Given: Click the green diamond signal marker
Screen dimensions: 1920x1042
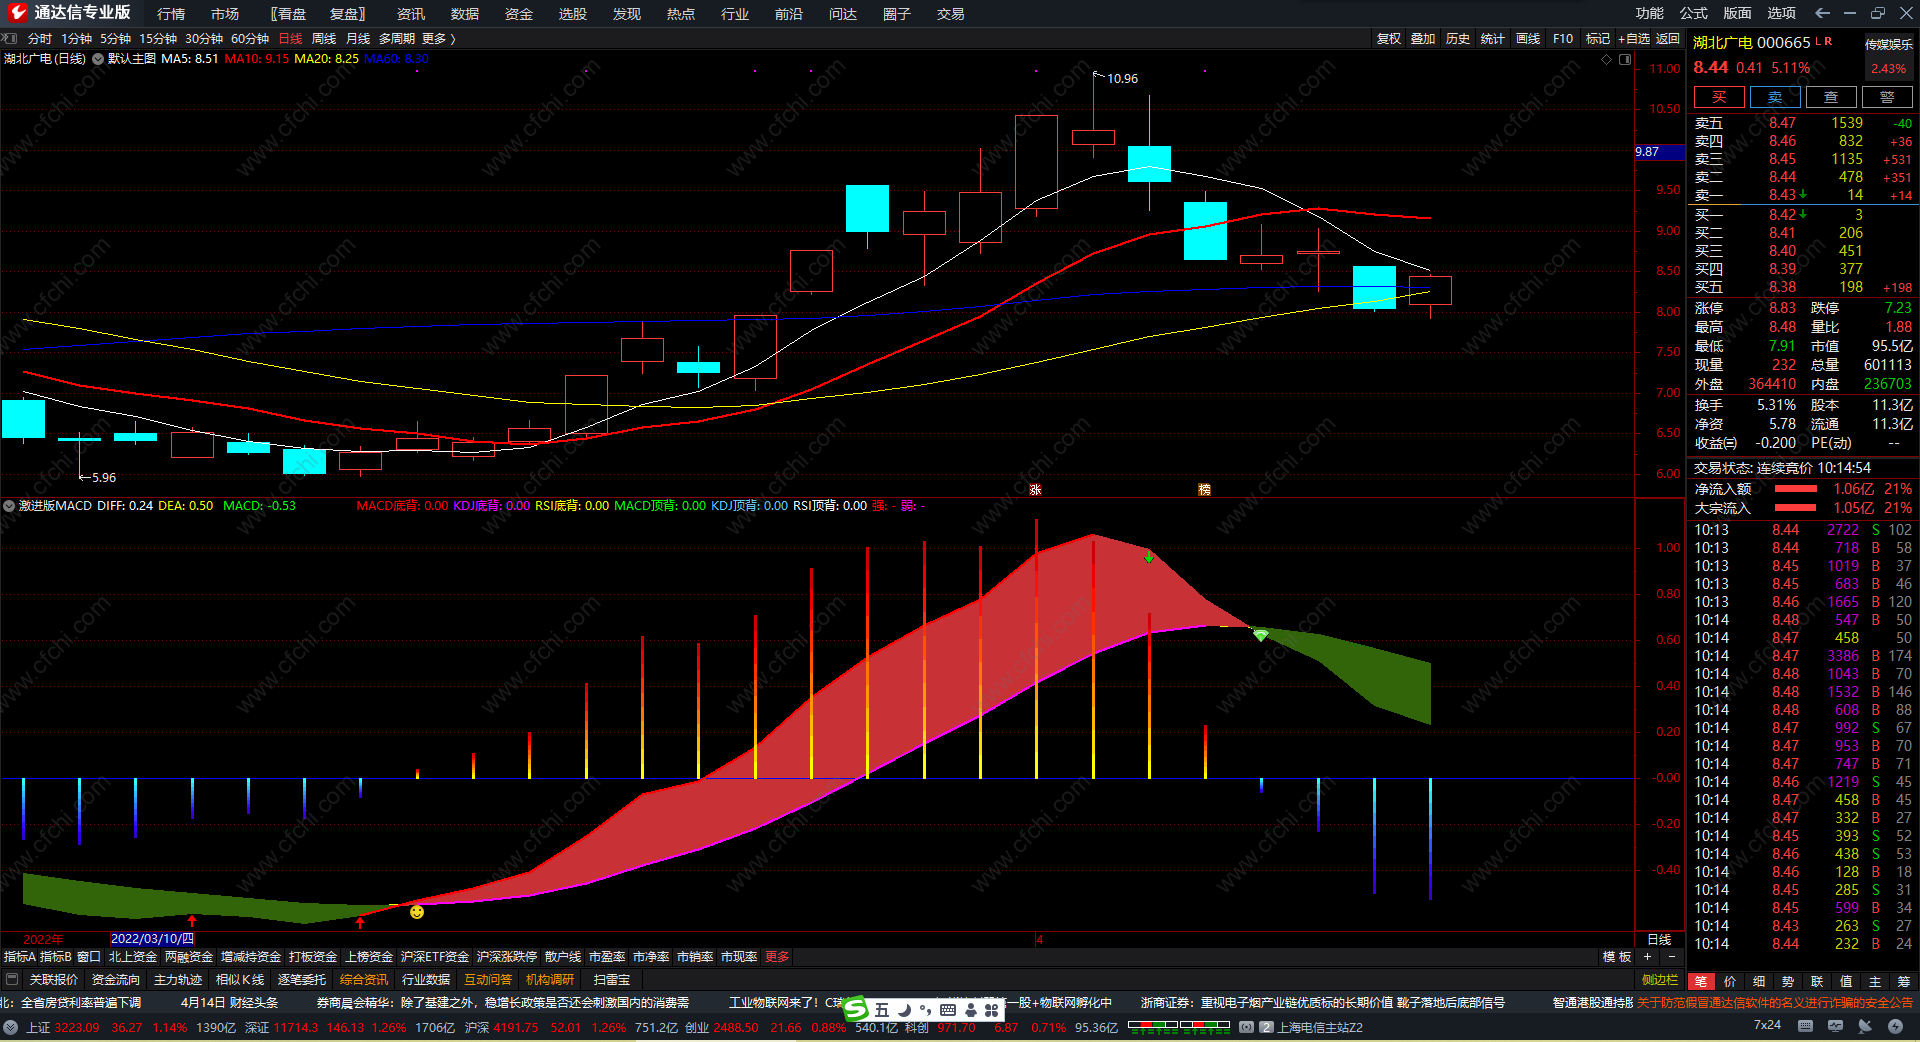Looking at the screenshot, I should click(x=1261, y=635).
